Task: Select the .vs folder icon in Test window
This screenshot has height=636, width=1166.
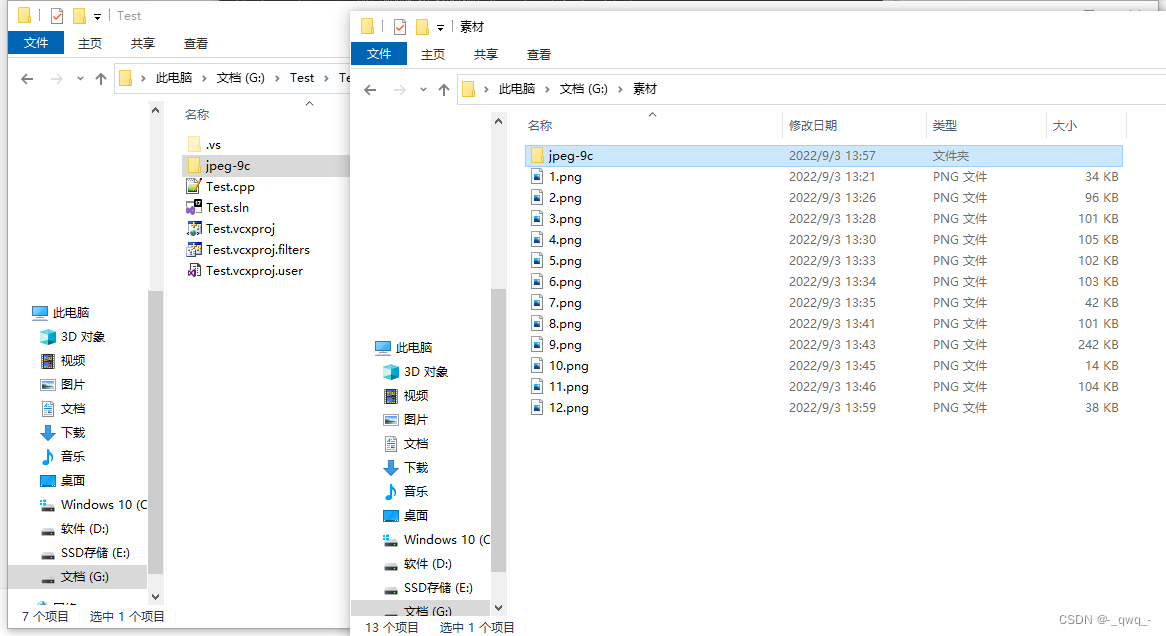Action: click(x=194, y=144)
